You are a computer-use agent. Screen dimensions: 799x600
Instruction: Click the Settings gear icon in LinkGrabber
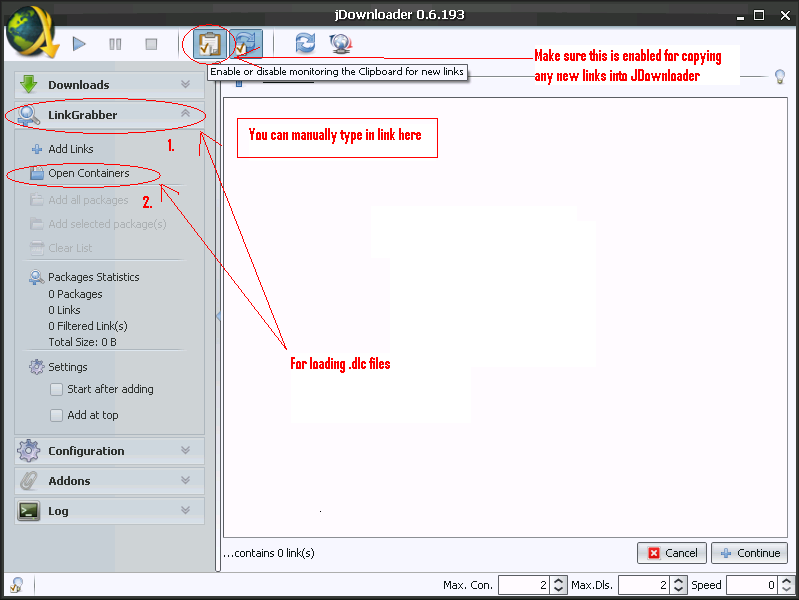click(x=36, y=367)
